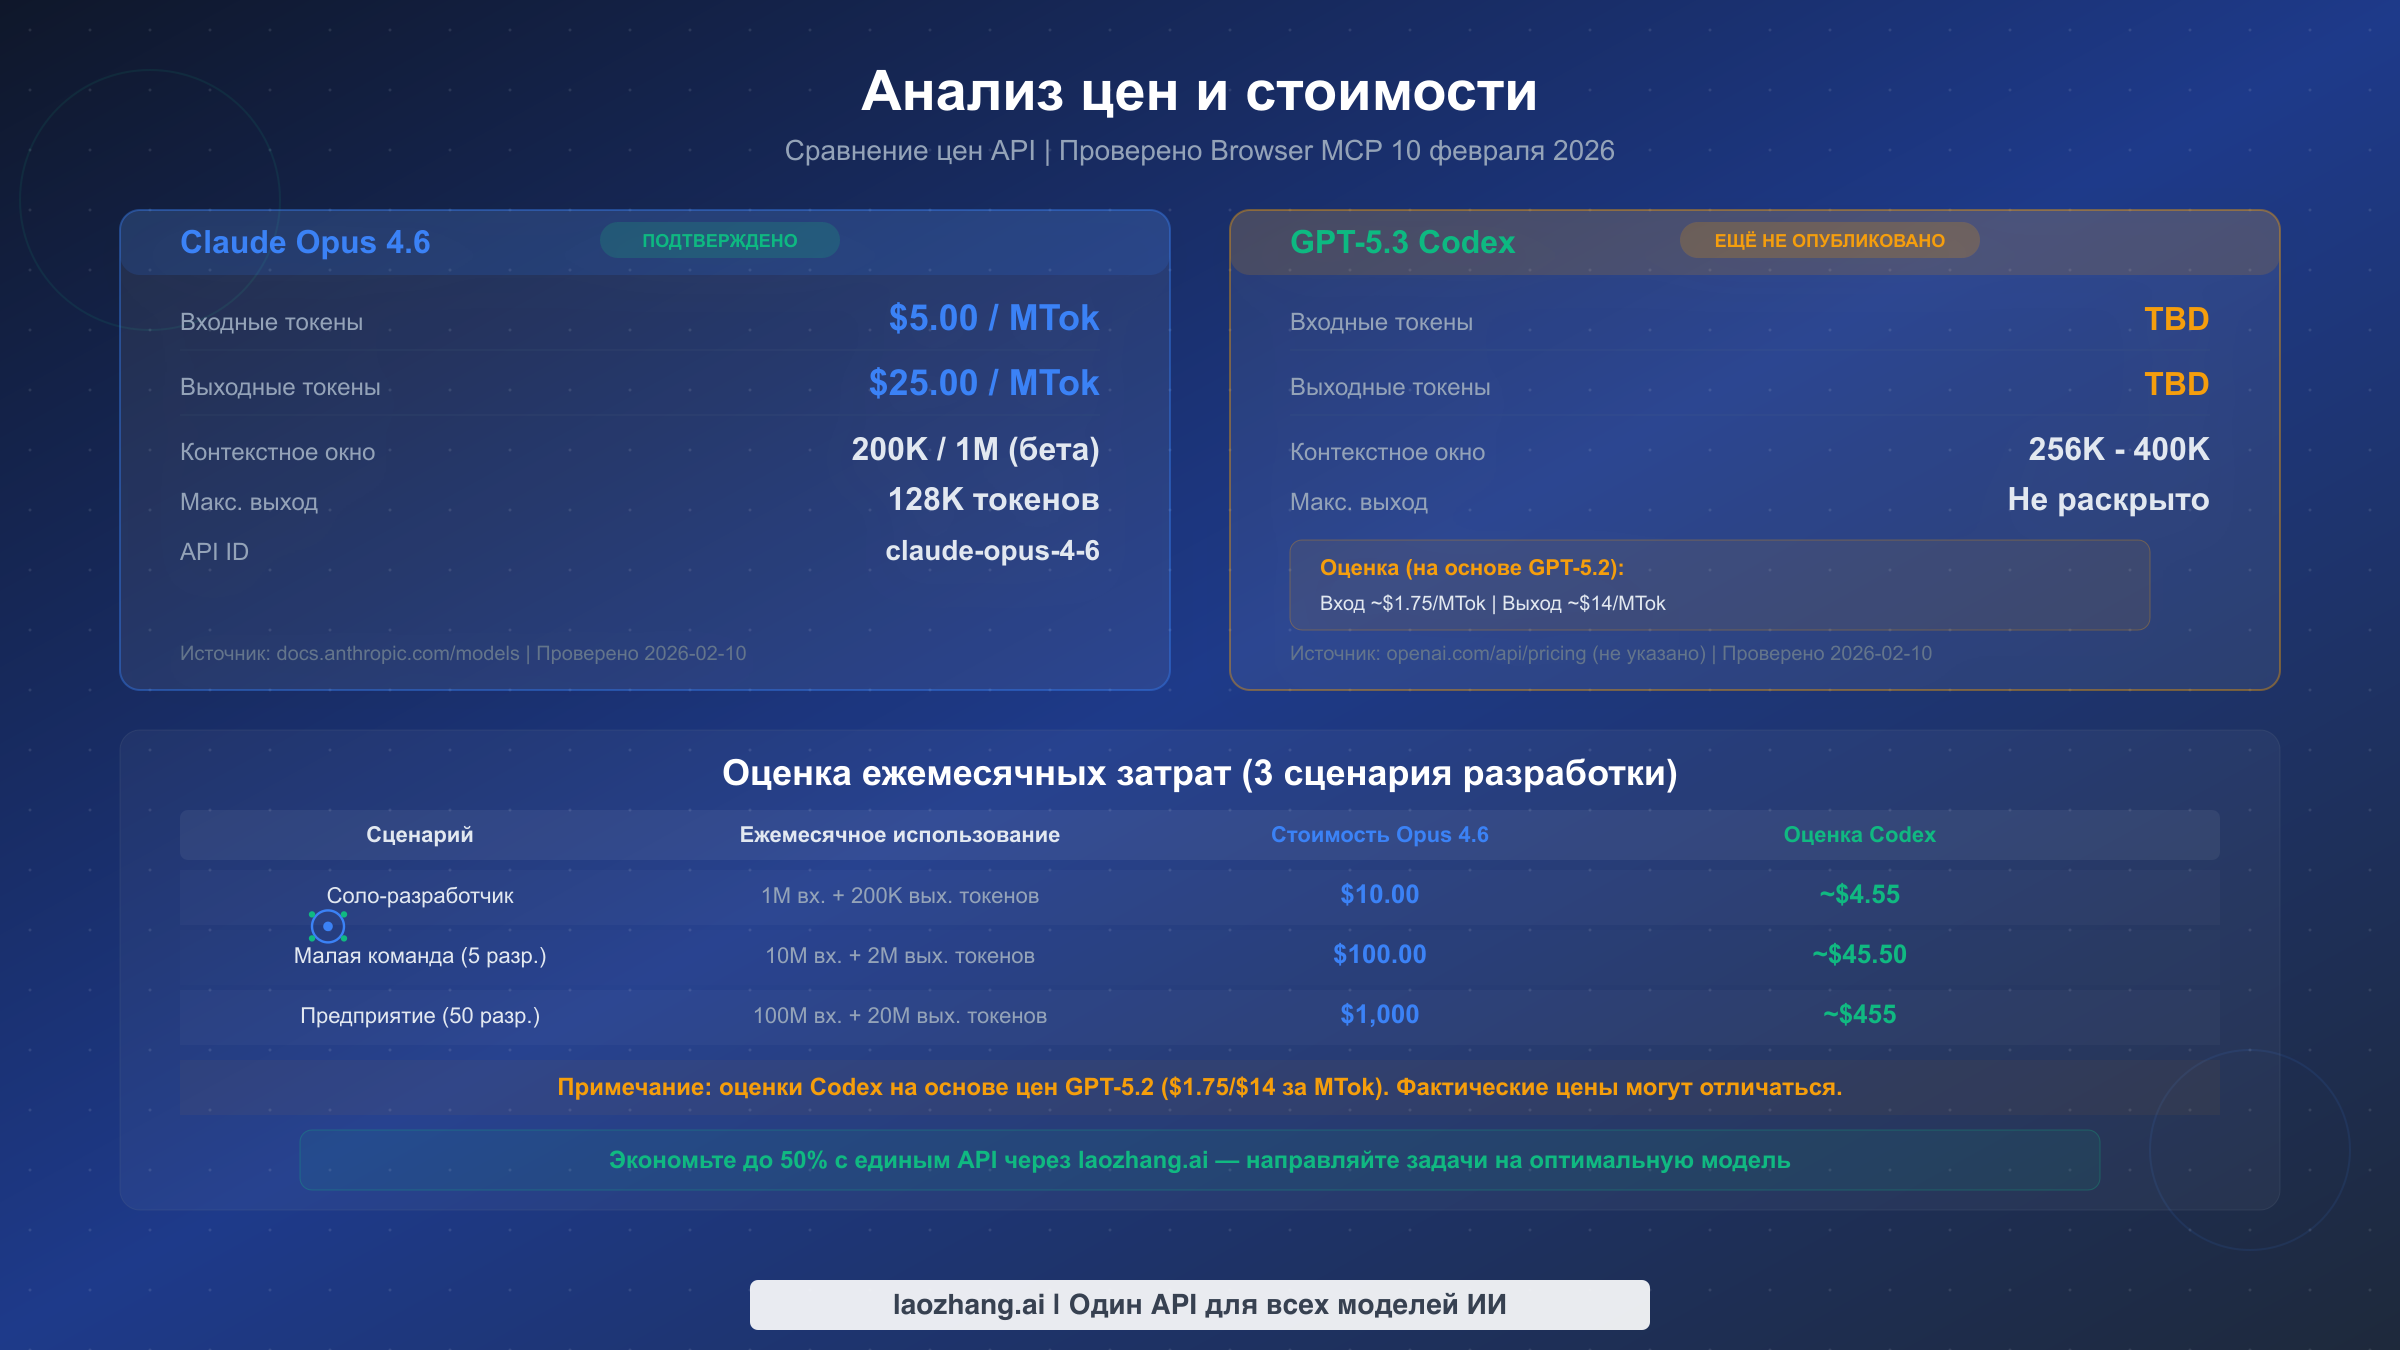
Task: Select the GPT-5.3 Codex card title
Action: click(x=1403, y=242)
